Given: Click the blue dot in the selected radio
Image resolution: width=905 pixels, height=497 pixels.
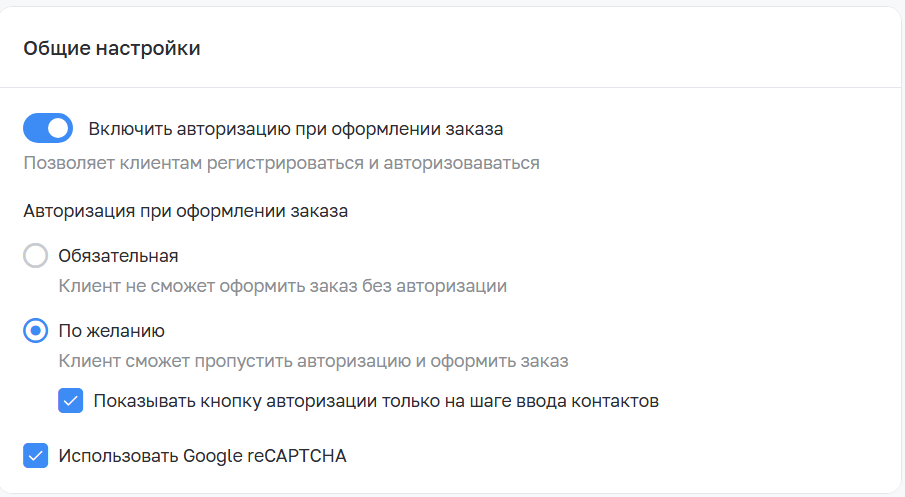Looking at the screenshot, I should point(35,331).
